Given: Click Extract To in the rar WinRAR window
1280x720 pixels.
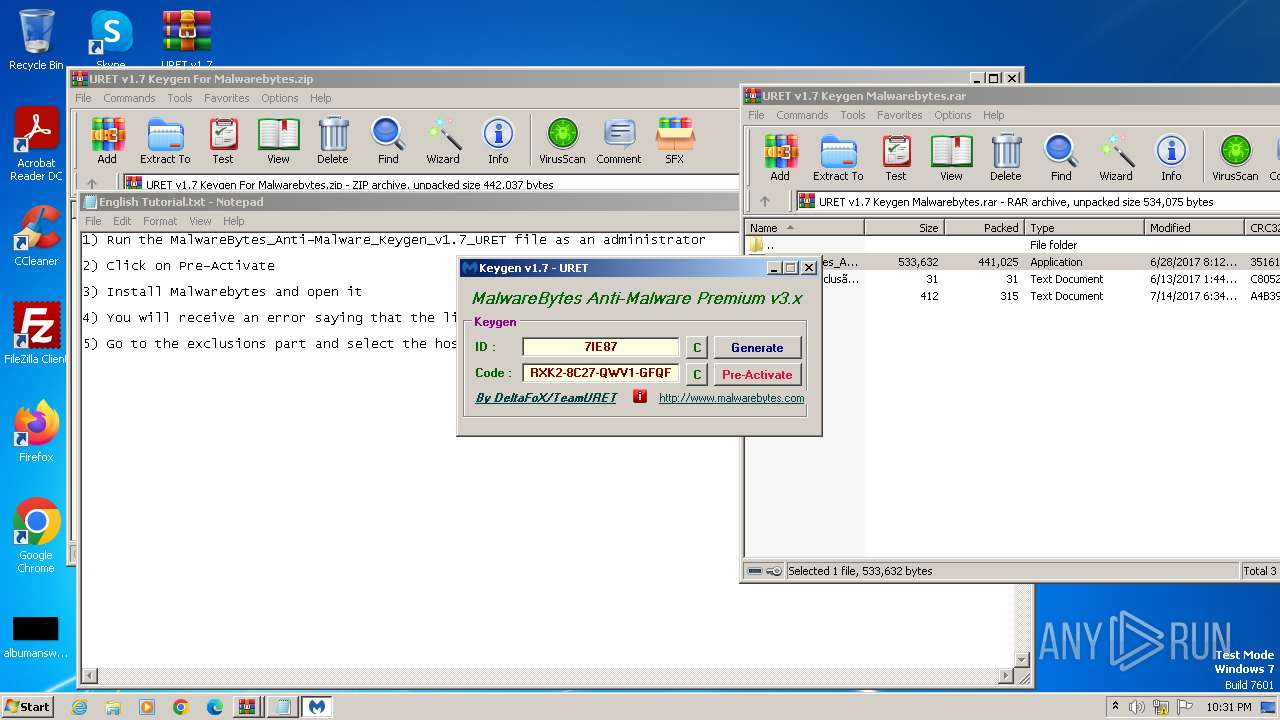Looking at the screenshot, I should click(838, 158).
